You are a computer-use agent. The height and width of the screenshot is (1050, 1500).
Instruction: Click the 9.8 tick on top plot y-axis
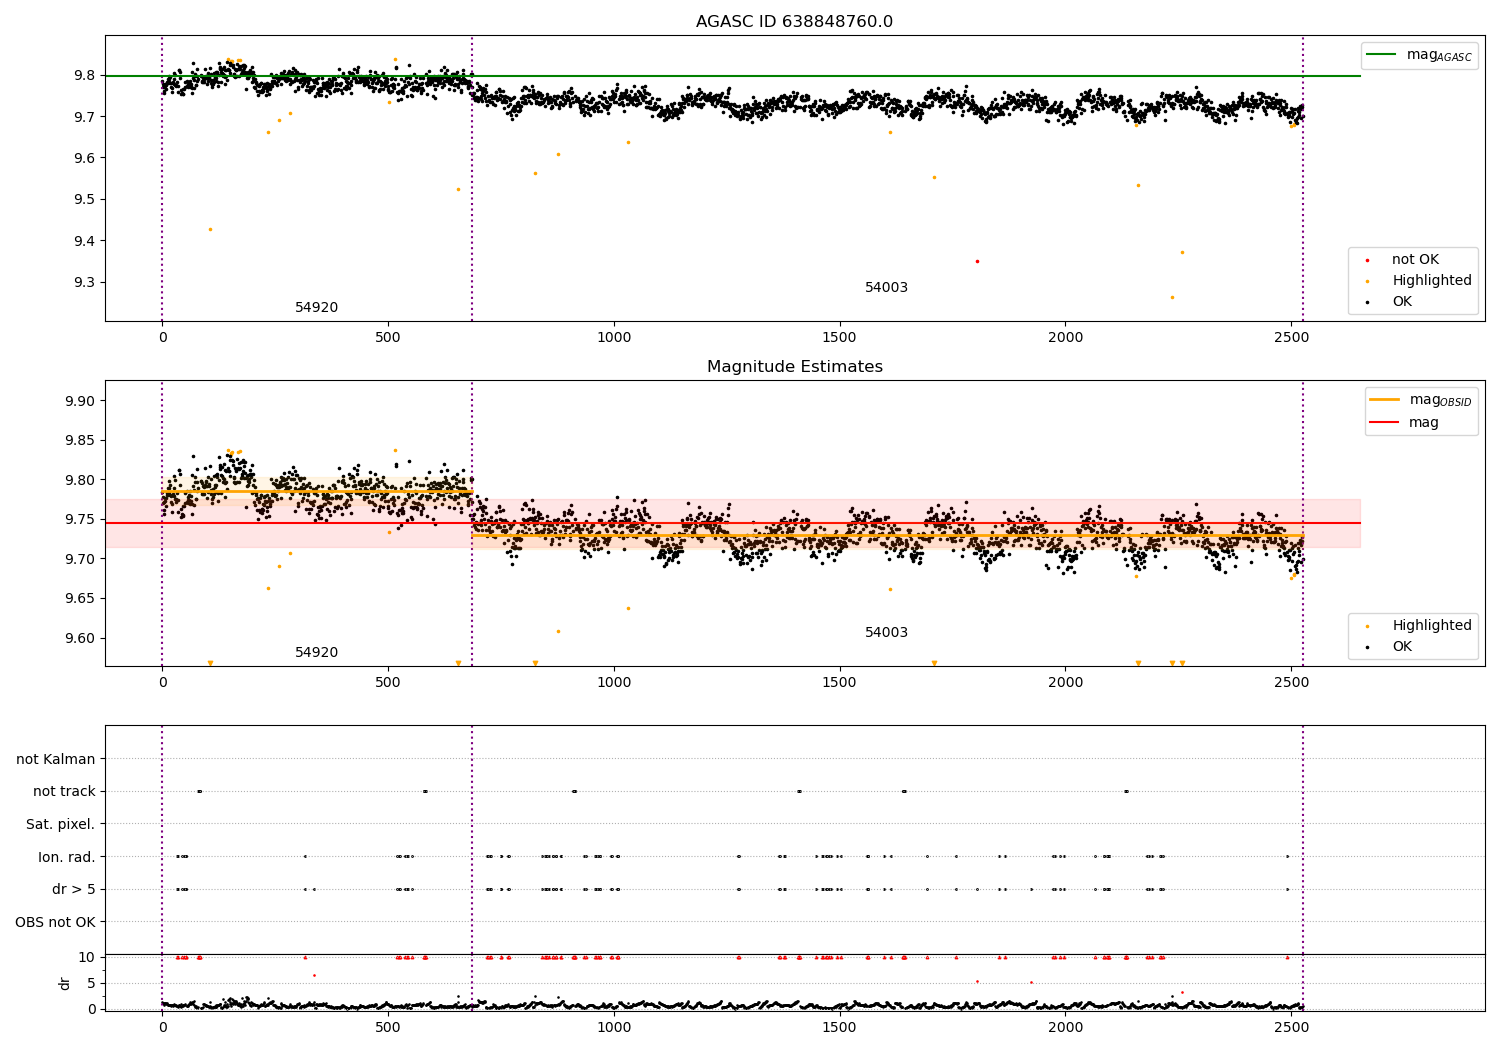(84, 76)
